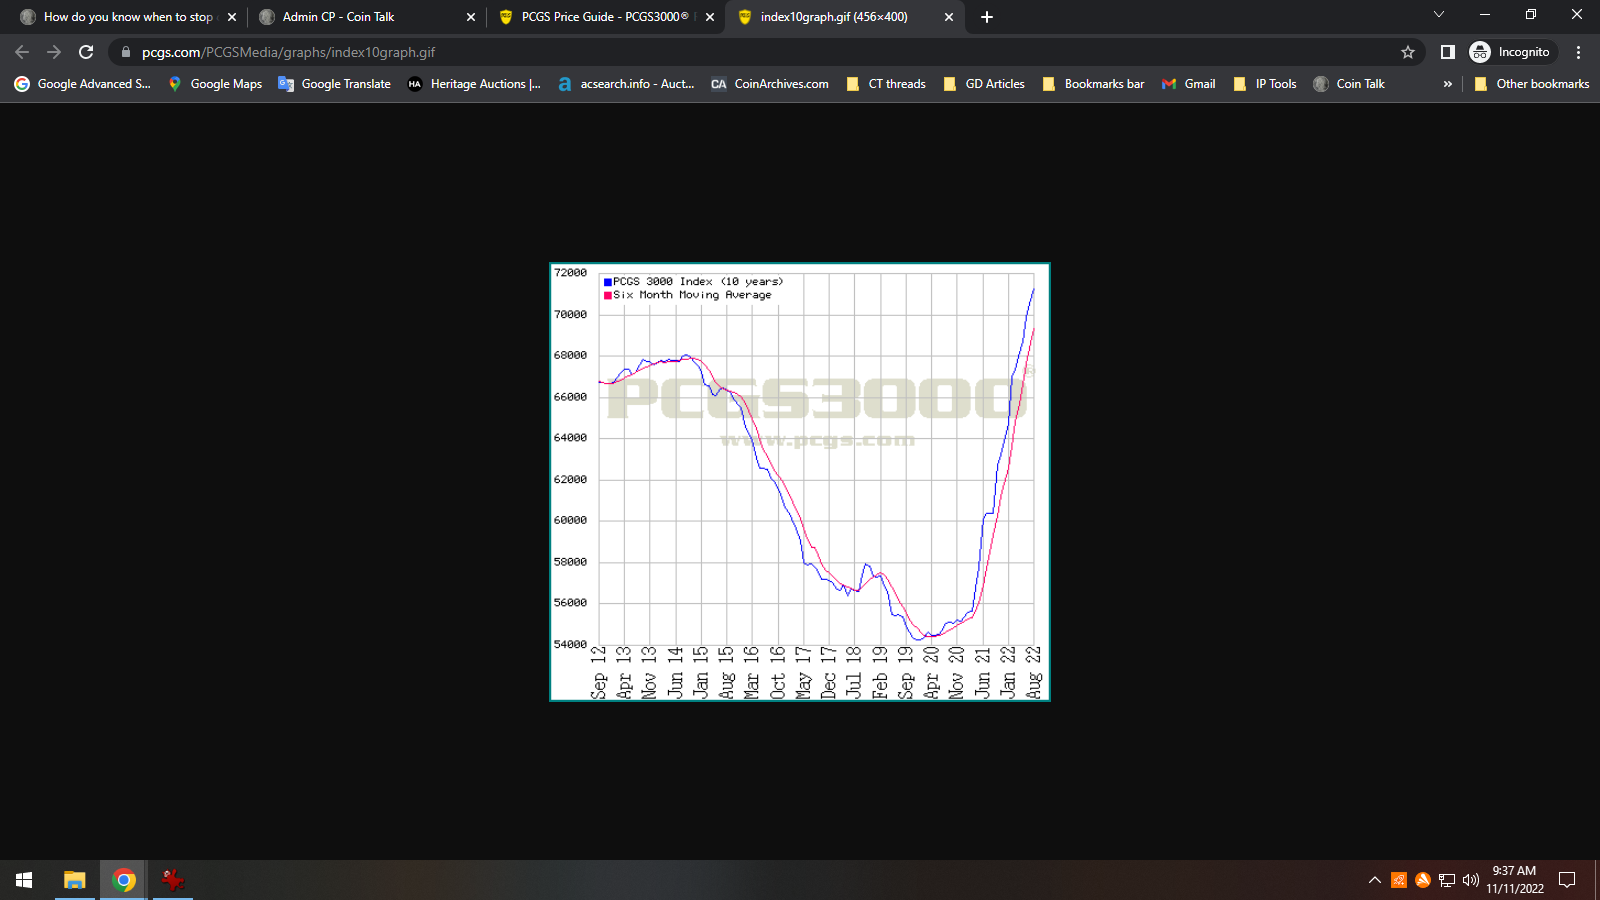The image size is (1600, 900).
Task: Open the Gmail bookmark
Action: 1189,84
